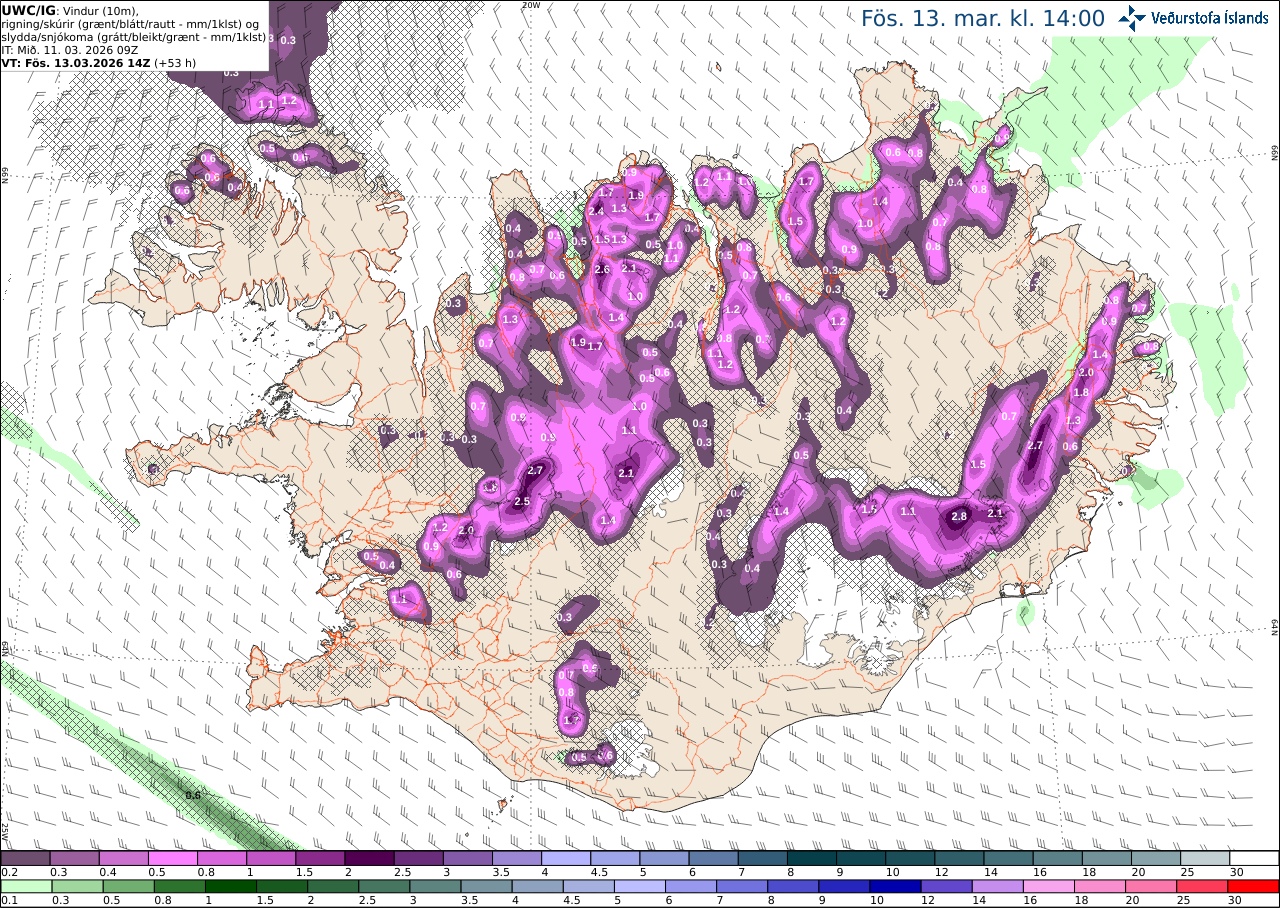Select lower legend bright red swatch at 30
This screenshot has height=908, width=1280.
click(x=1256, y=886)
